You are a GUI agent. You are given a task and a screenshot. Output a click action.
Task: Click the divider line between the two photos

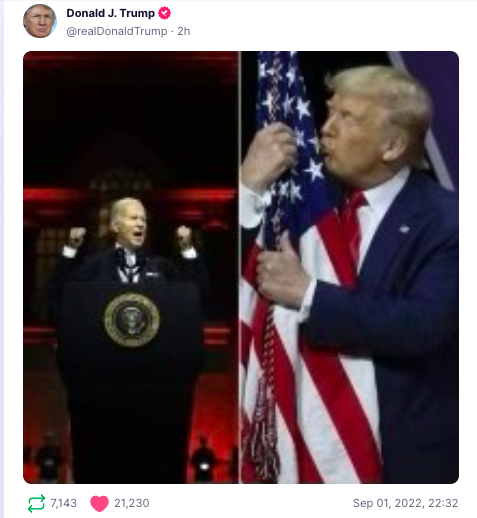point(240,267)
